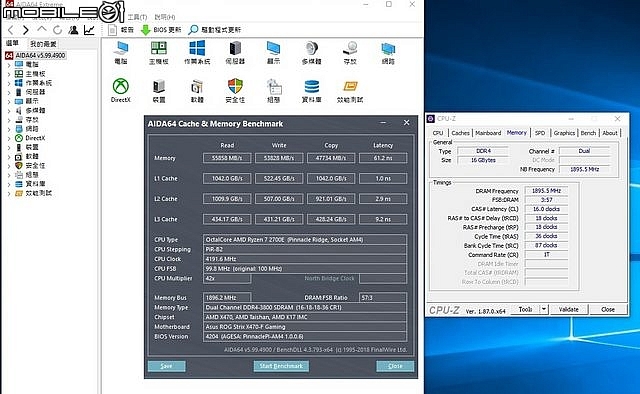The image size is (640, 394).
Task: Click the AIDA64 forward navigation arrow
Action: click(x=26, y=30)
